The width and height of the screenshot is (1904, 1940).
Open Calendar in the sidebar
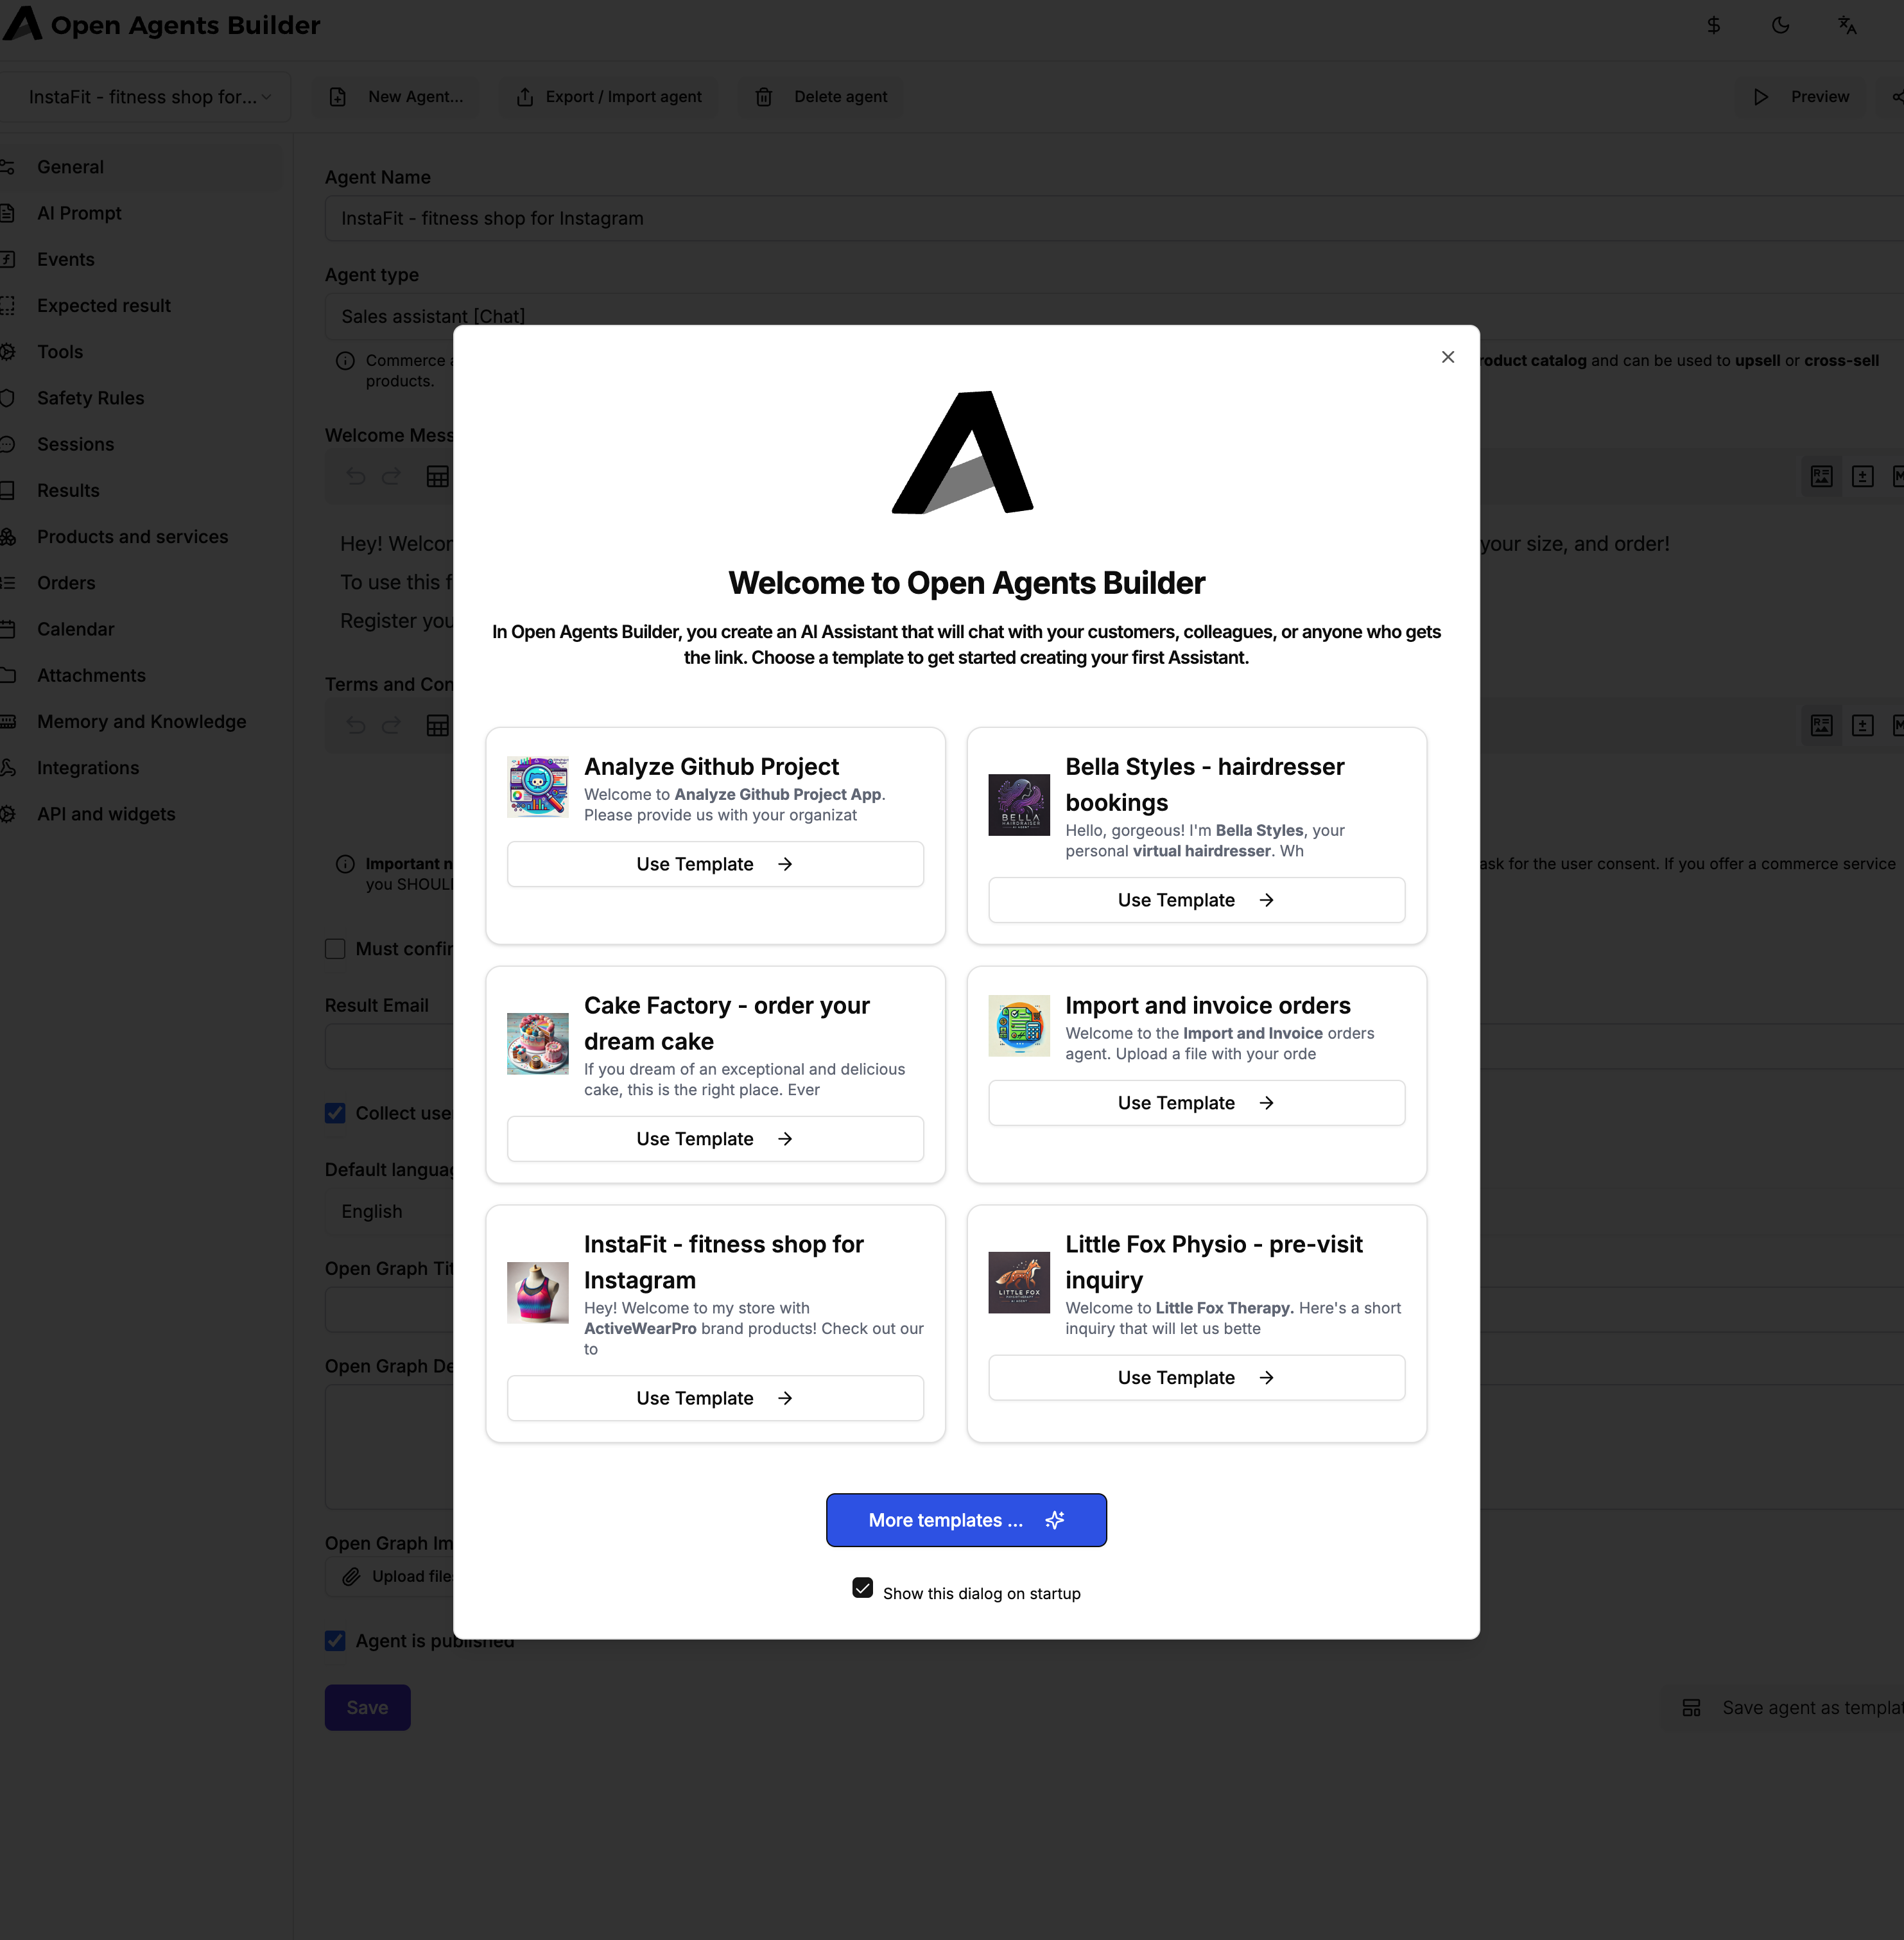pyautogui.click(x=75, y=629)
